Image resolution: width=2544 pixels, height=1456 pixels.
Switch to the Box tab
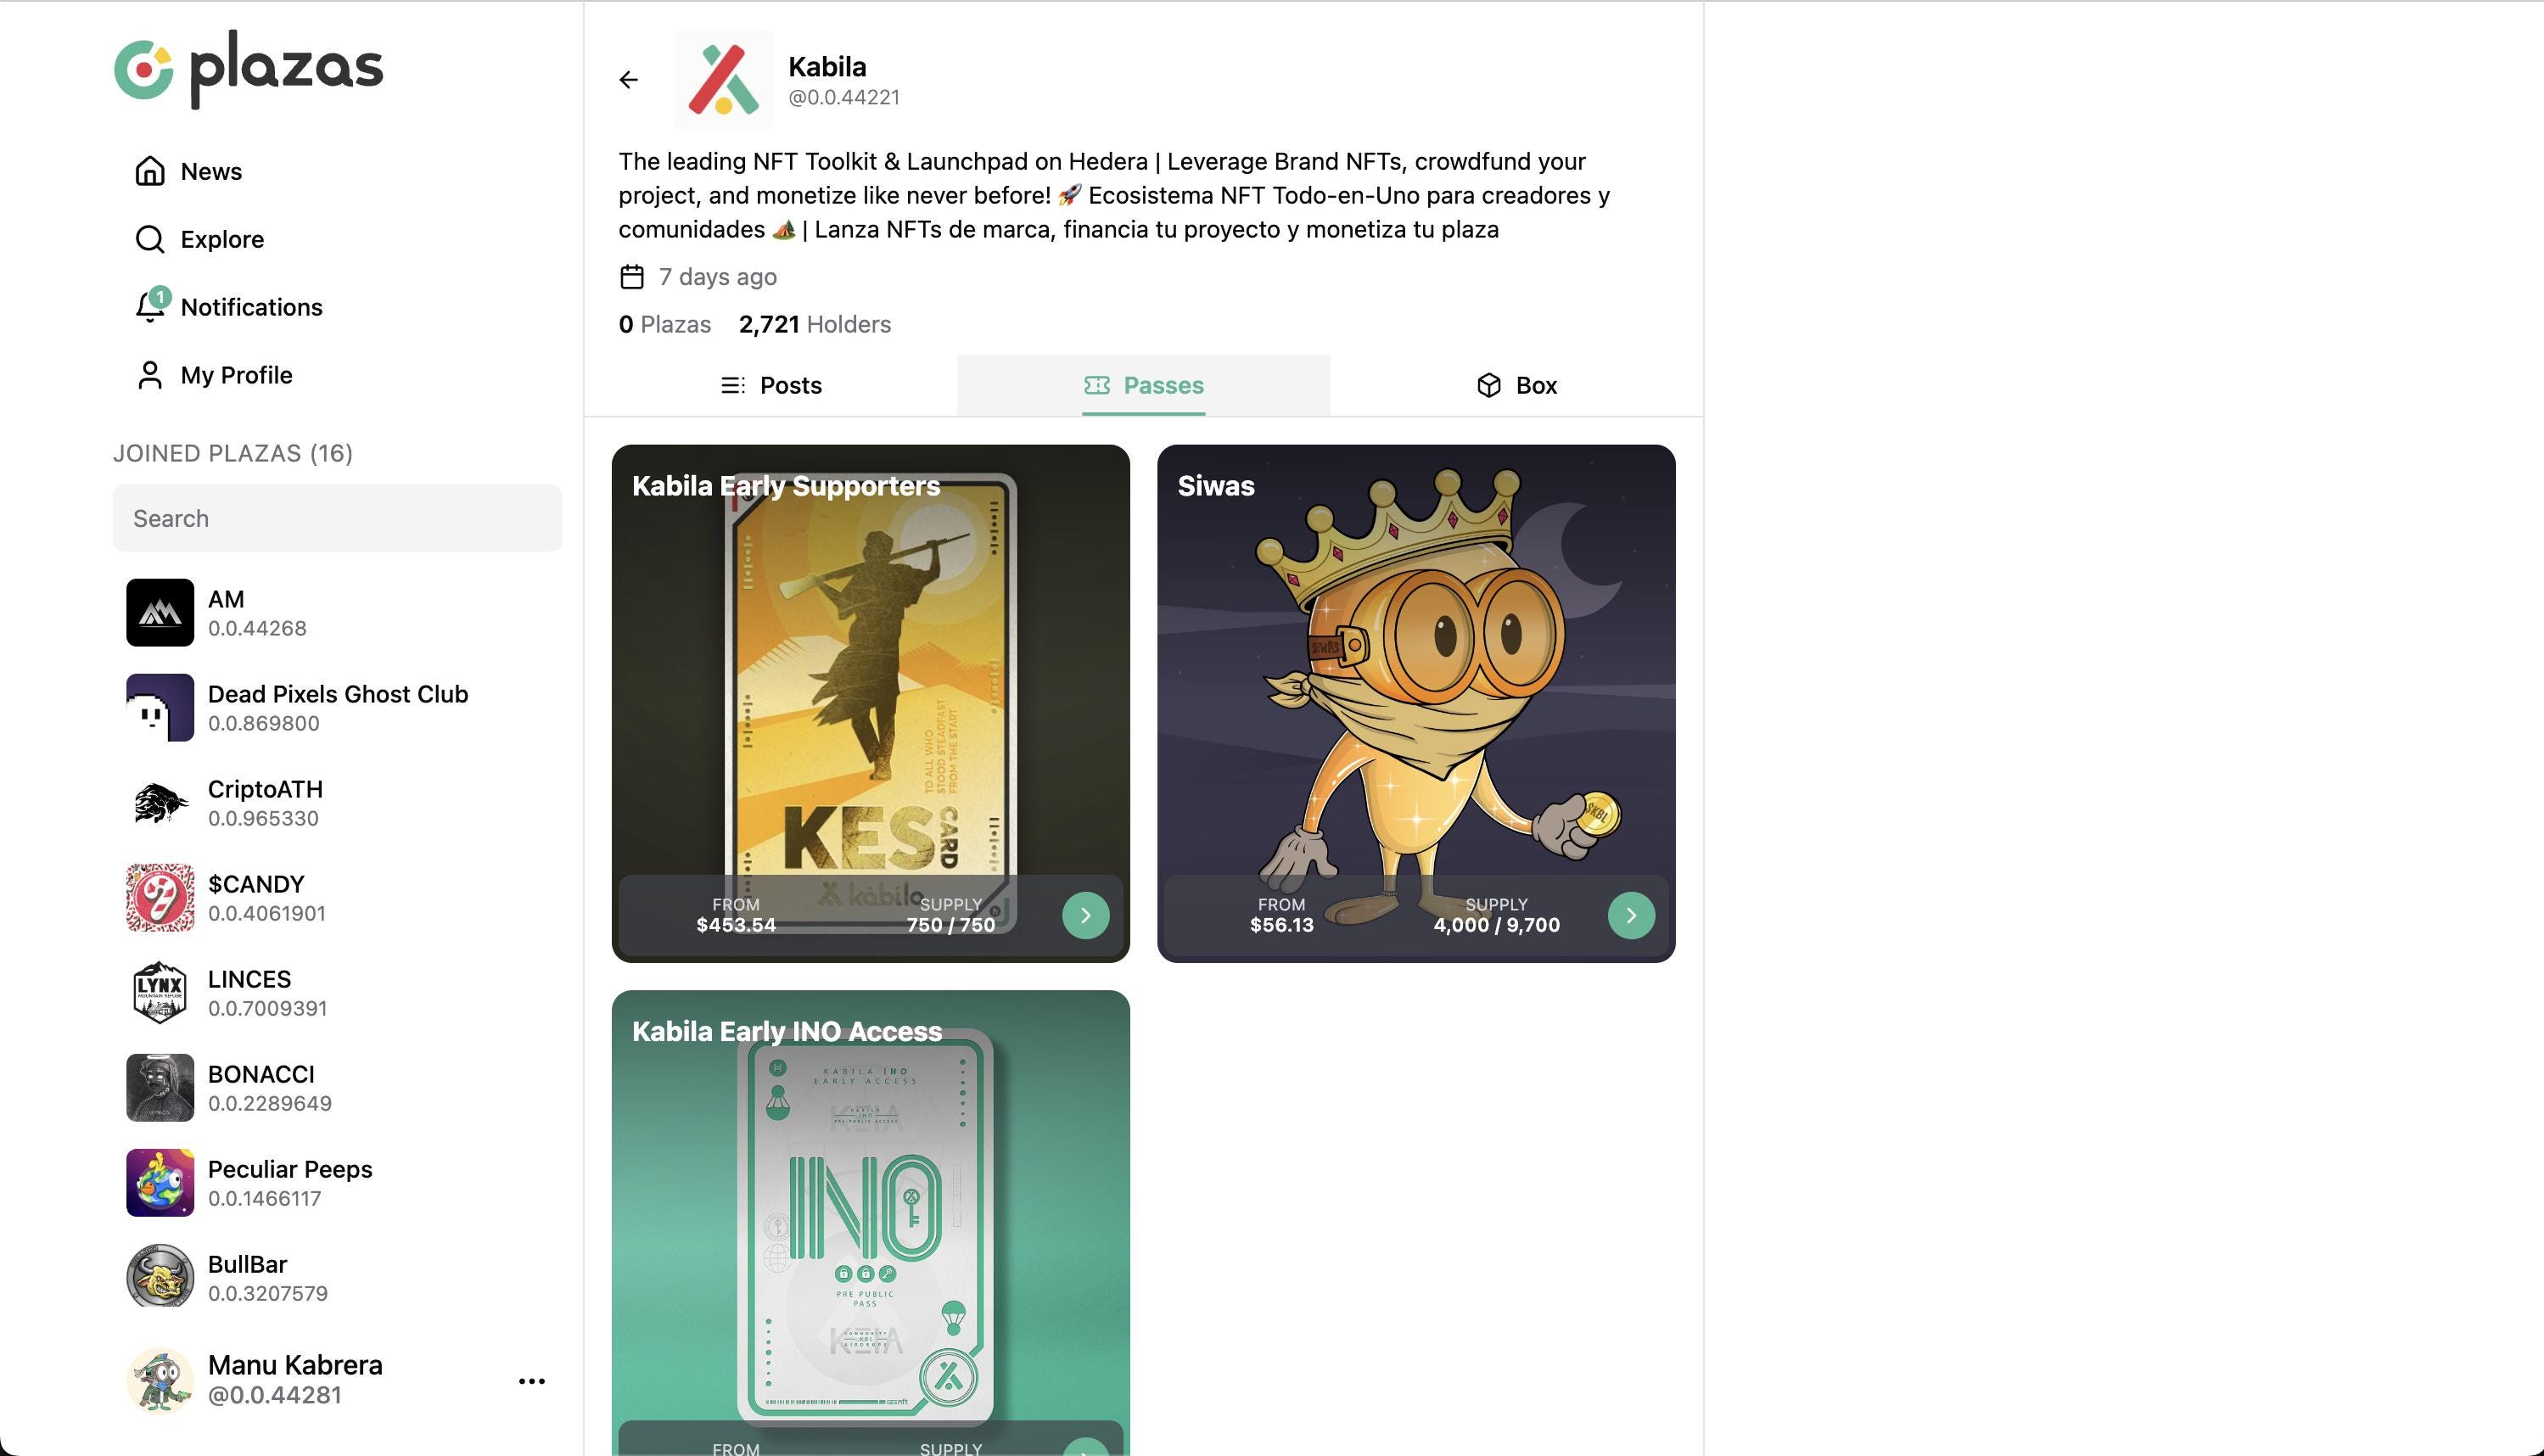[1517, 385]
